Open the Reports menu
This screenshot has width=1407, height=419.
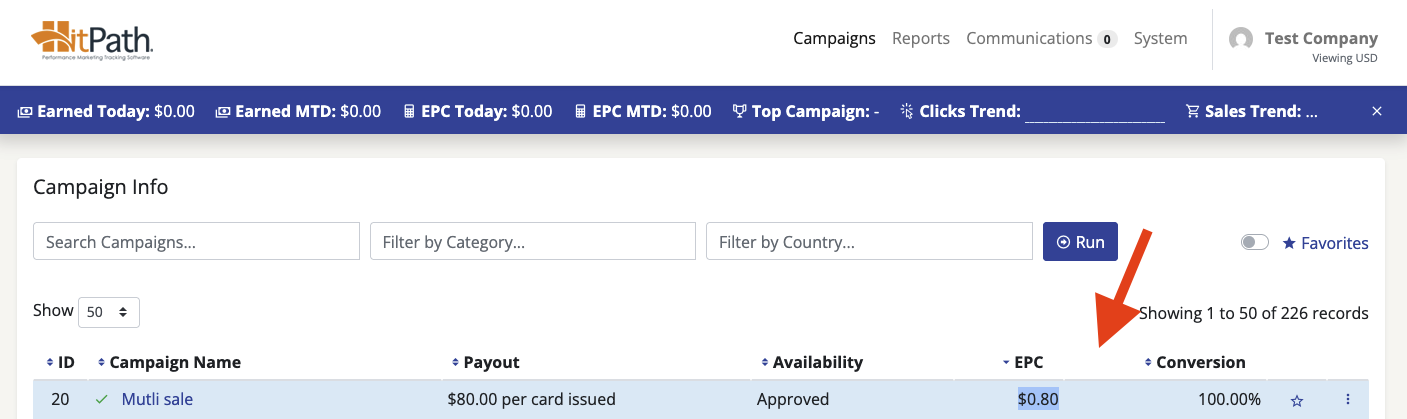pyautogui.click(x=920, y=39)
